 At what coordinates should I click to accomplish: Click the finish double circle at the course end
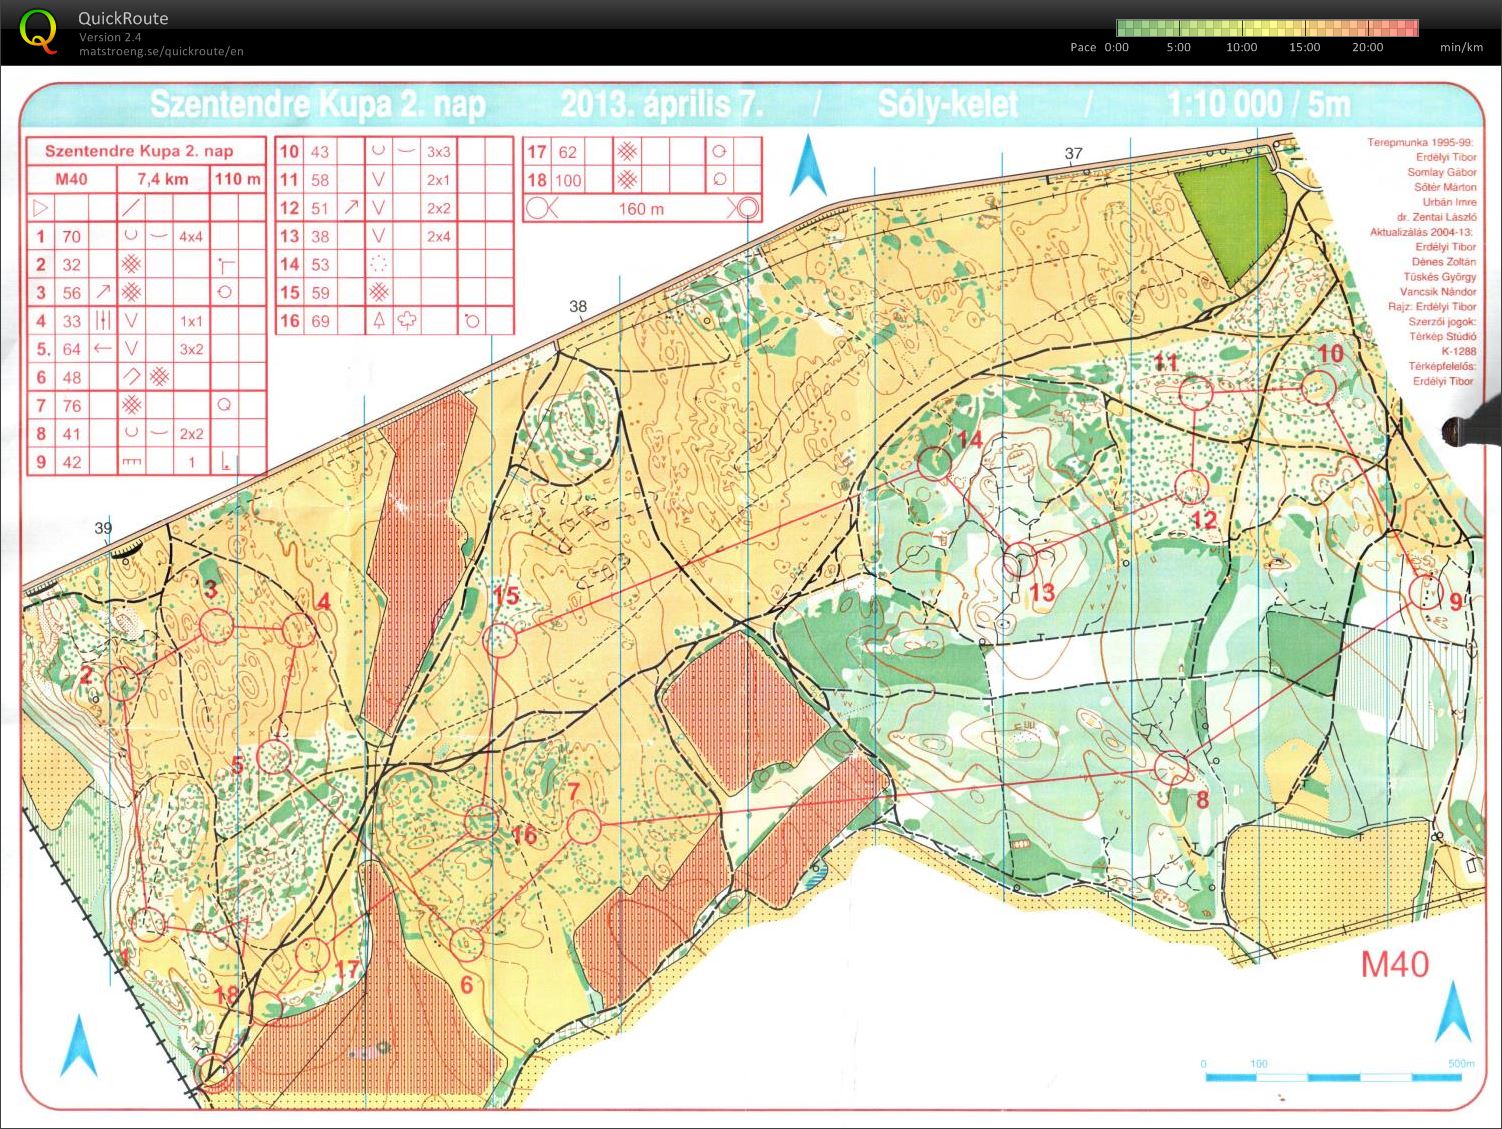pyautogui.click(x=213, y=1073)
